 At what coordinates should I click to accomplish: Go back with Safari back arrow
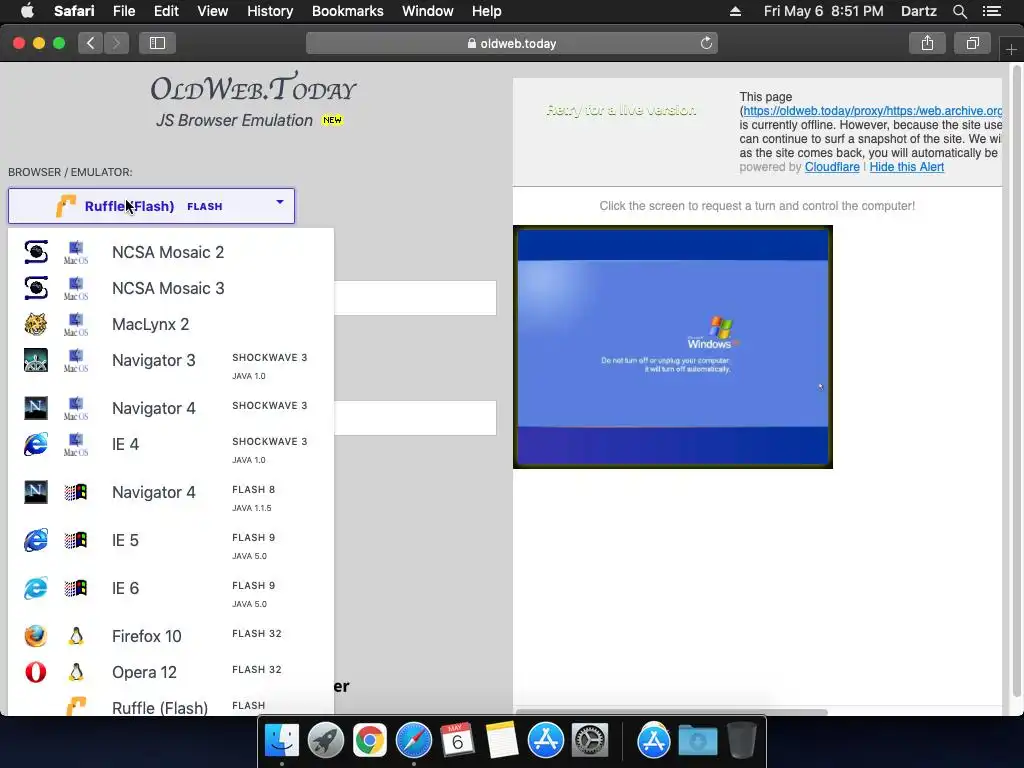pyautogui.click(x=91, y=43)
